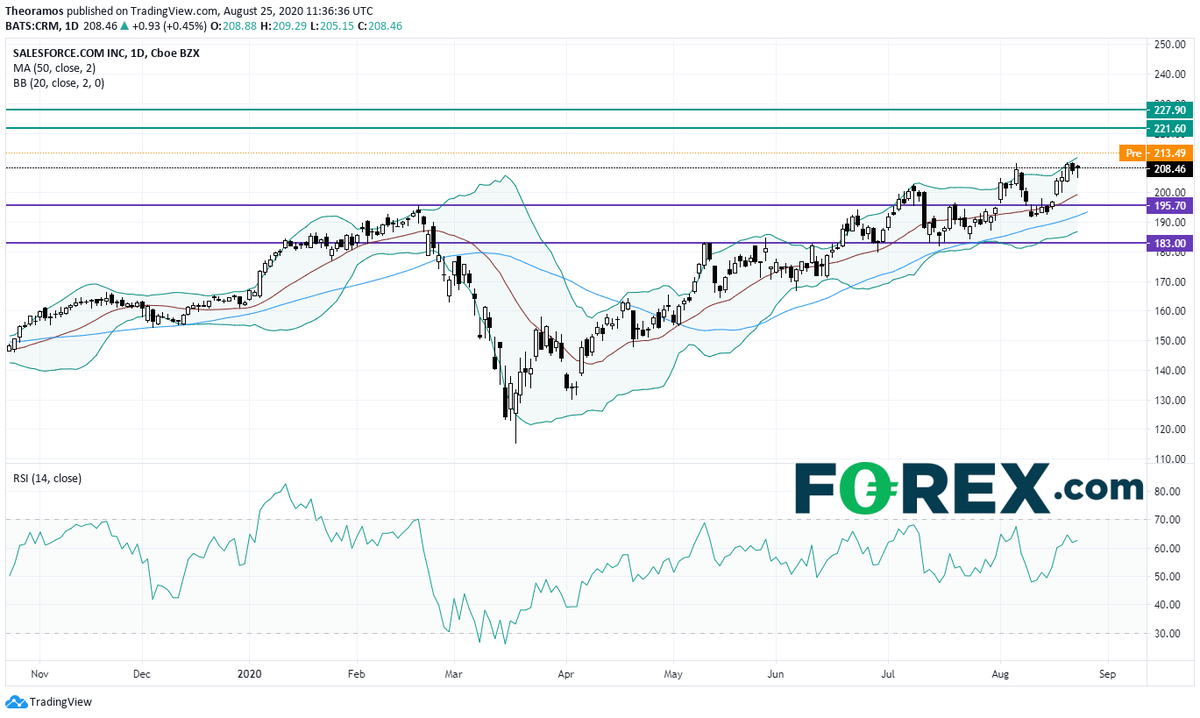
Task: Click the 250.00 price axis value
Action: [x=1168, y=45]
